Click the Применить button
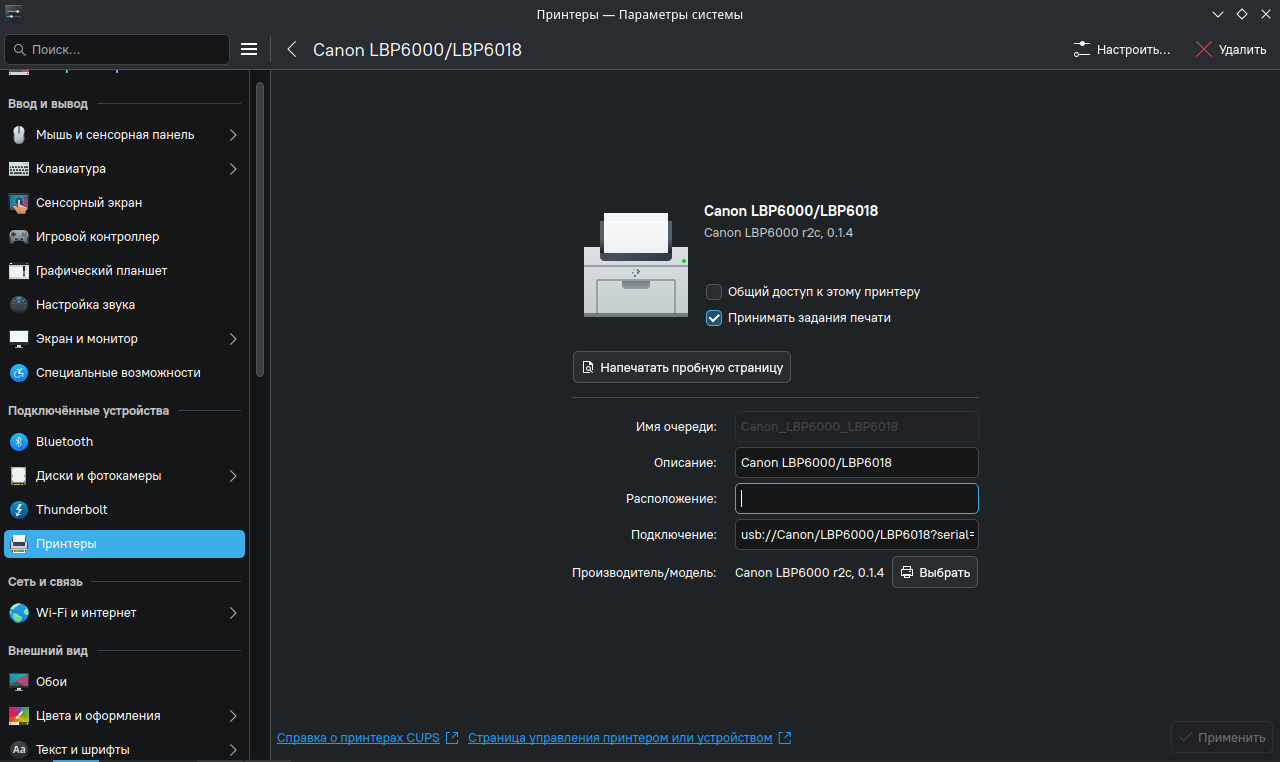The height and width of the screenshot is (762, 1280). click(x=1222, y=738)
